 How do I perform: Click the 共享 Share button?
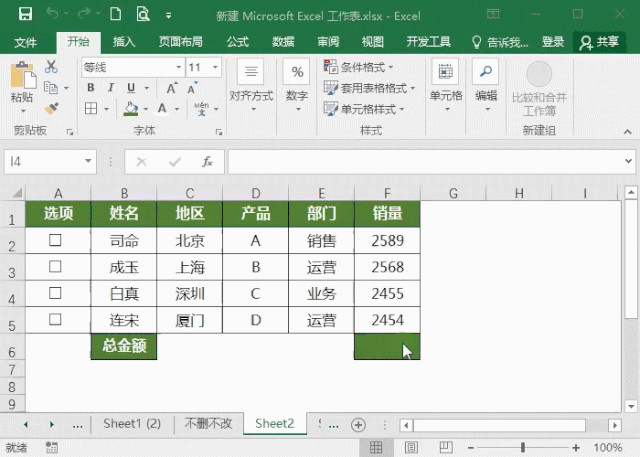point(599,42)
